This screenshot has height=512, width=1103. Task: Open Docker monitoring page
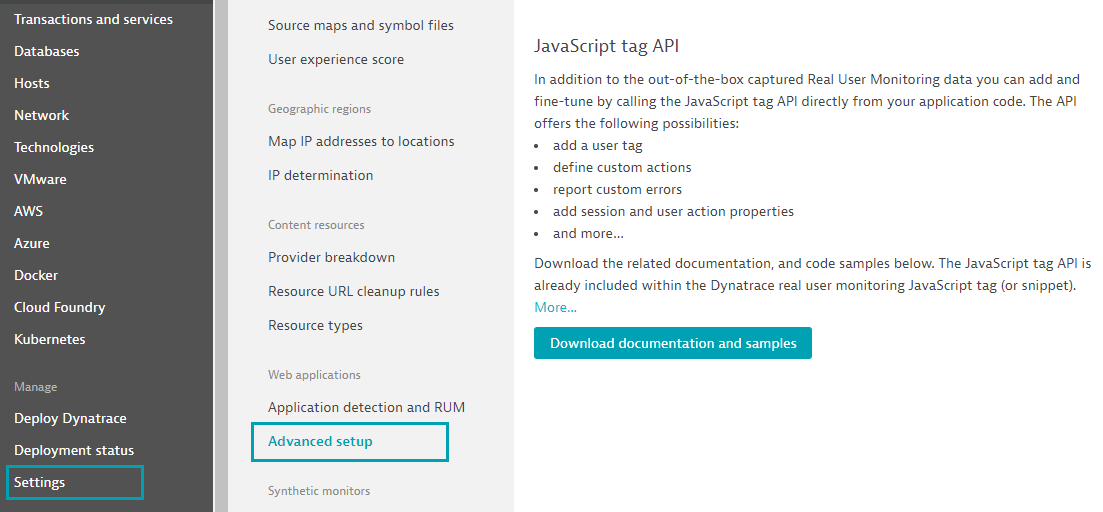[x=36, y=275]
